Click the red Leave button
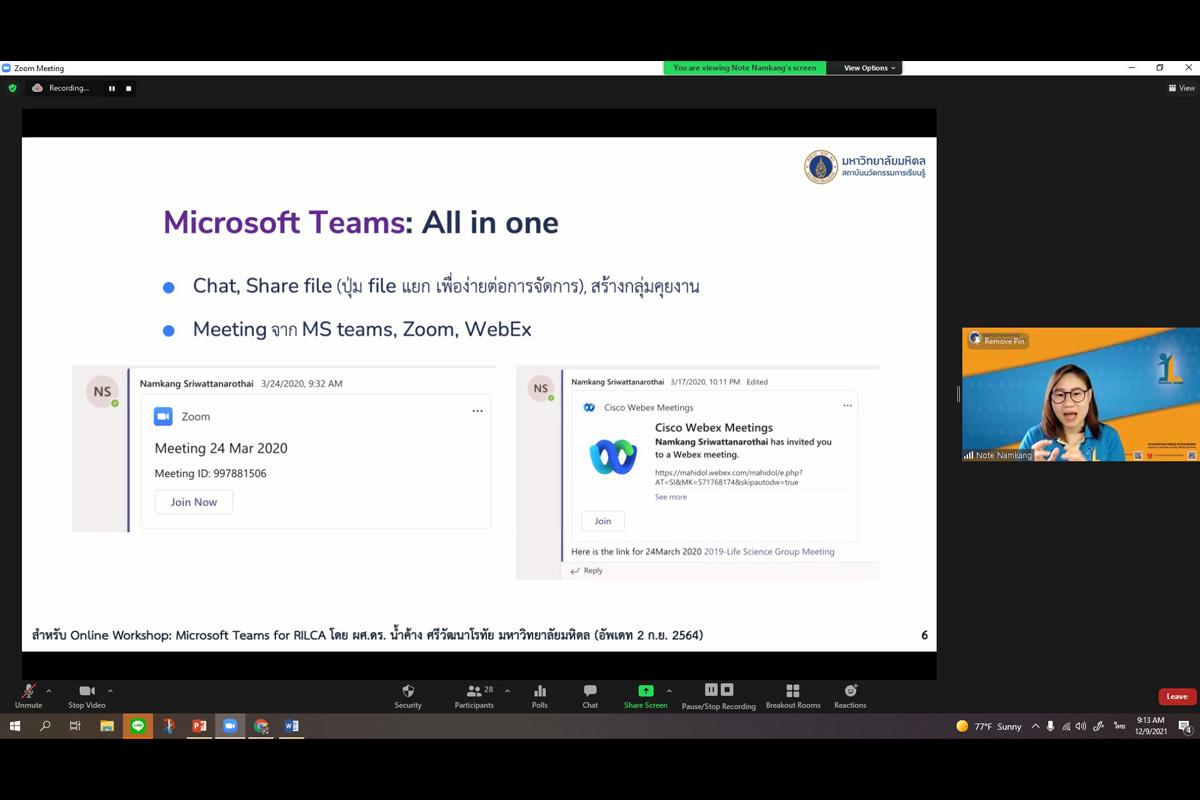Image resolution: width=1200 pixels, height=800 pixels. coord(1177,696)
